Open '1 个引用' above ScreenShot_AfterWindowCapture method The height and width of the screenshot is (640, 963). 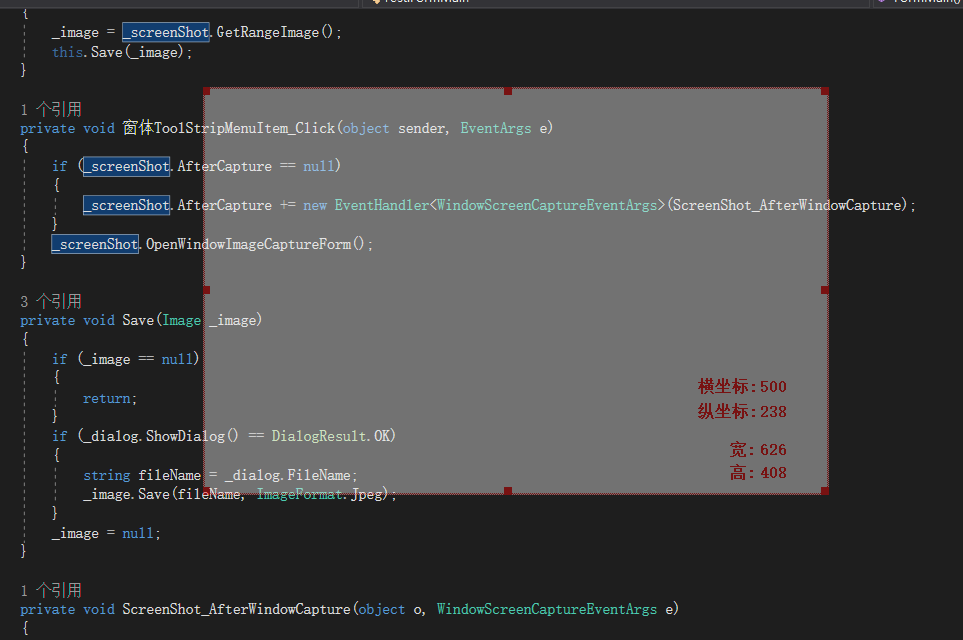click(x=51, y=590)
